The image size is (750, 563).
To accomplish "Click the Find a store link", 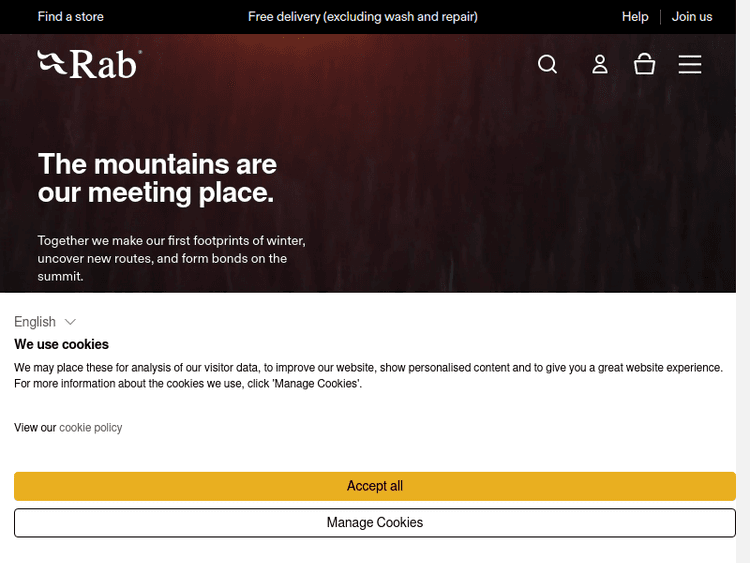I will click(x=70, y=16).
